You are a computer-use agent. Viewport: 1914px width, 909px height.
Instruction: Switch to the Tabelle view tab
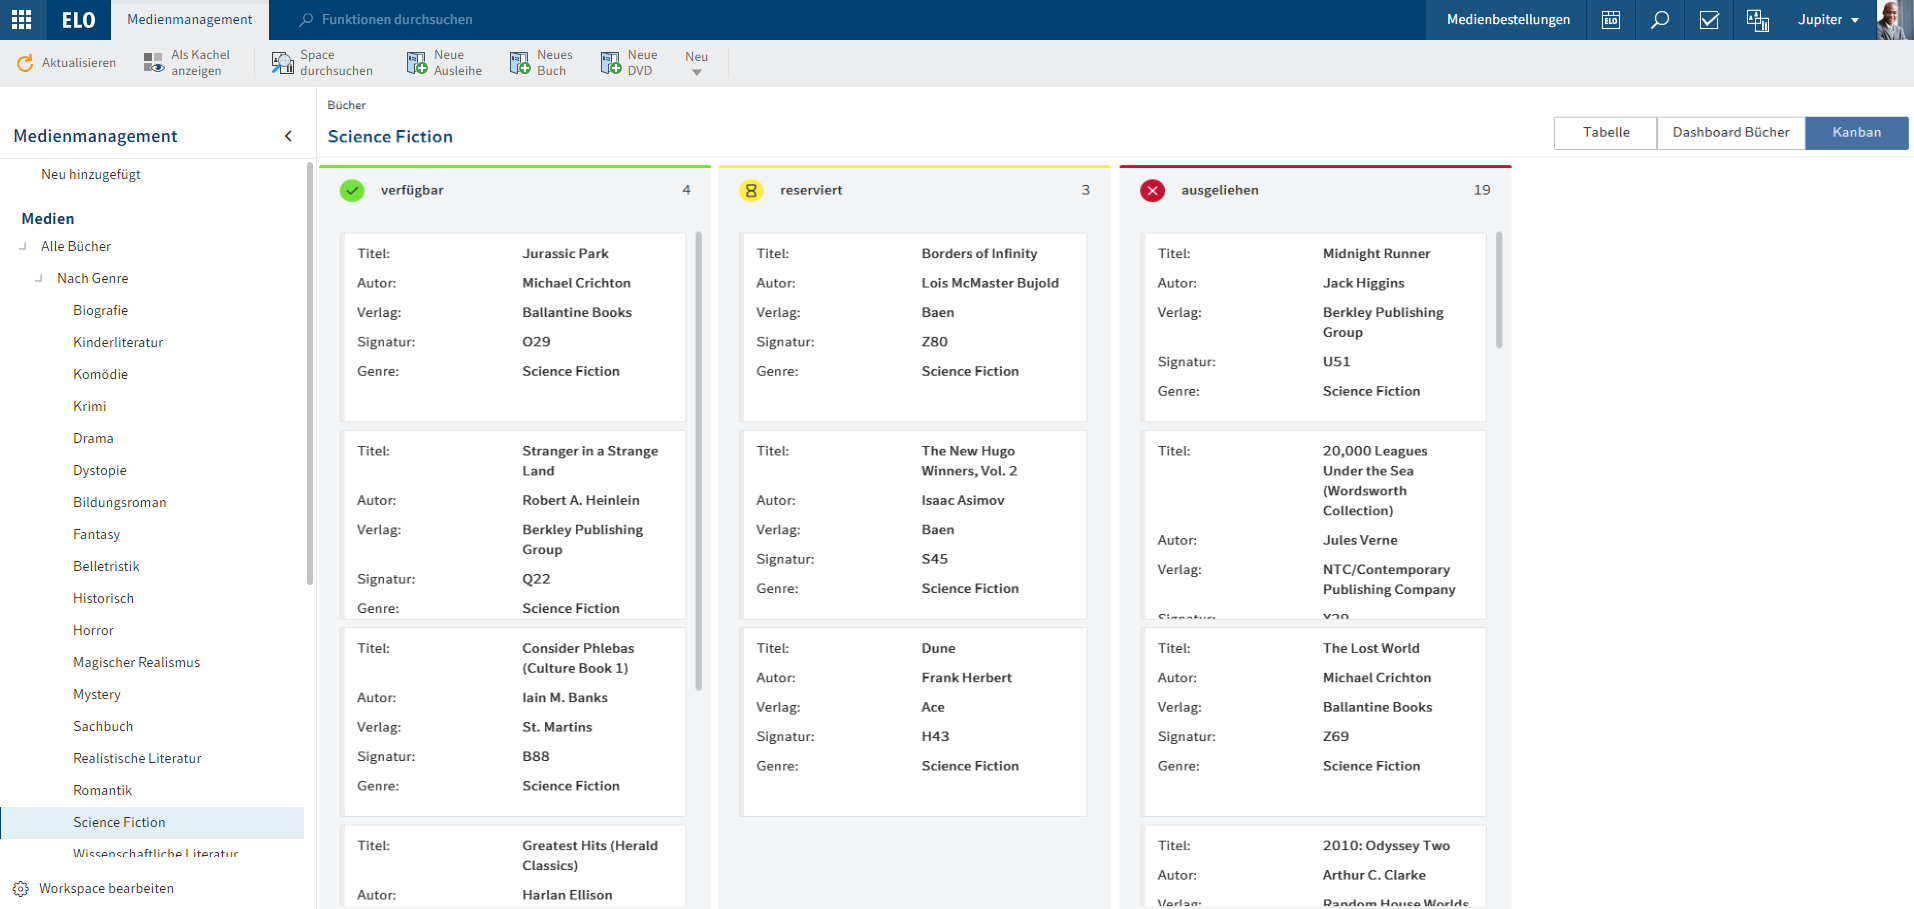point(1606,133)
